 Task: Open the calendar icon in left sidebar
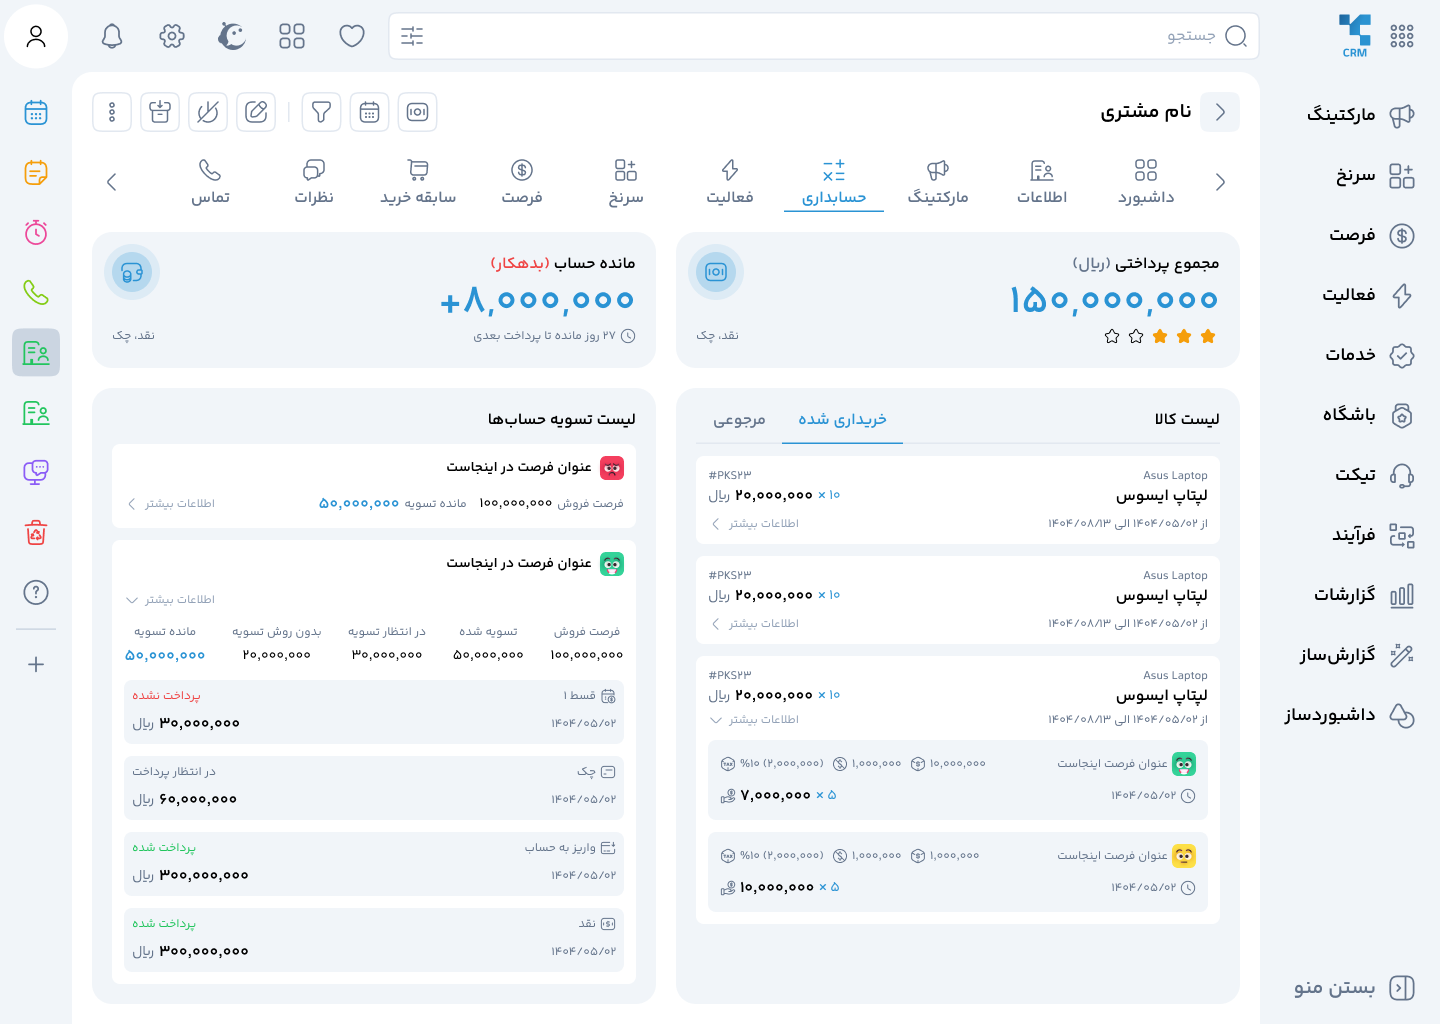point(36,113)
